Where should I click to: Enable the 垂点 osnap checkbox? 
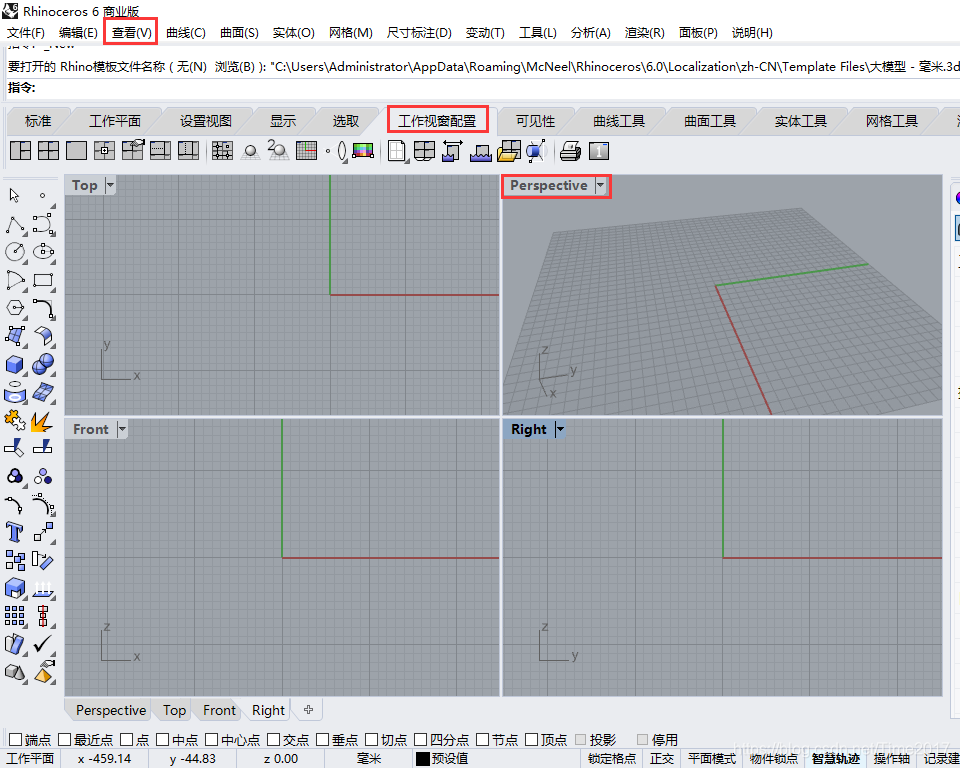322,739
